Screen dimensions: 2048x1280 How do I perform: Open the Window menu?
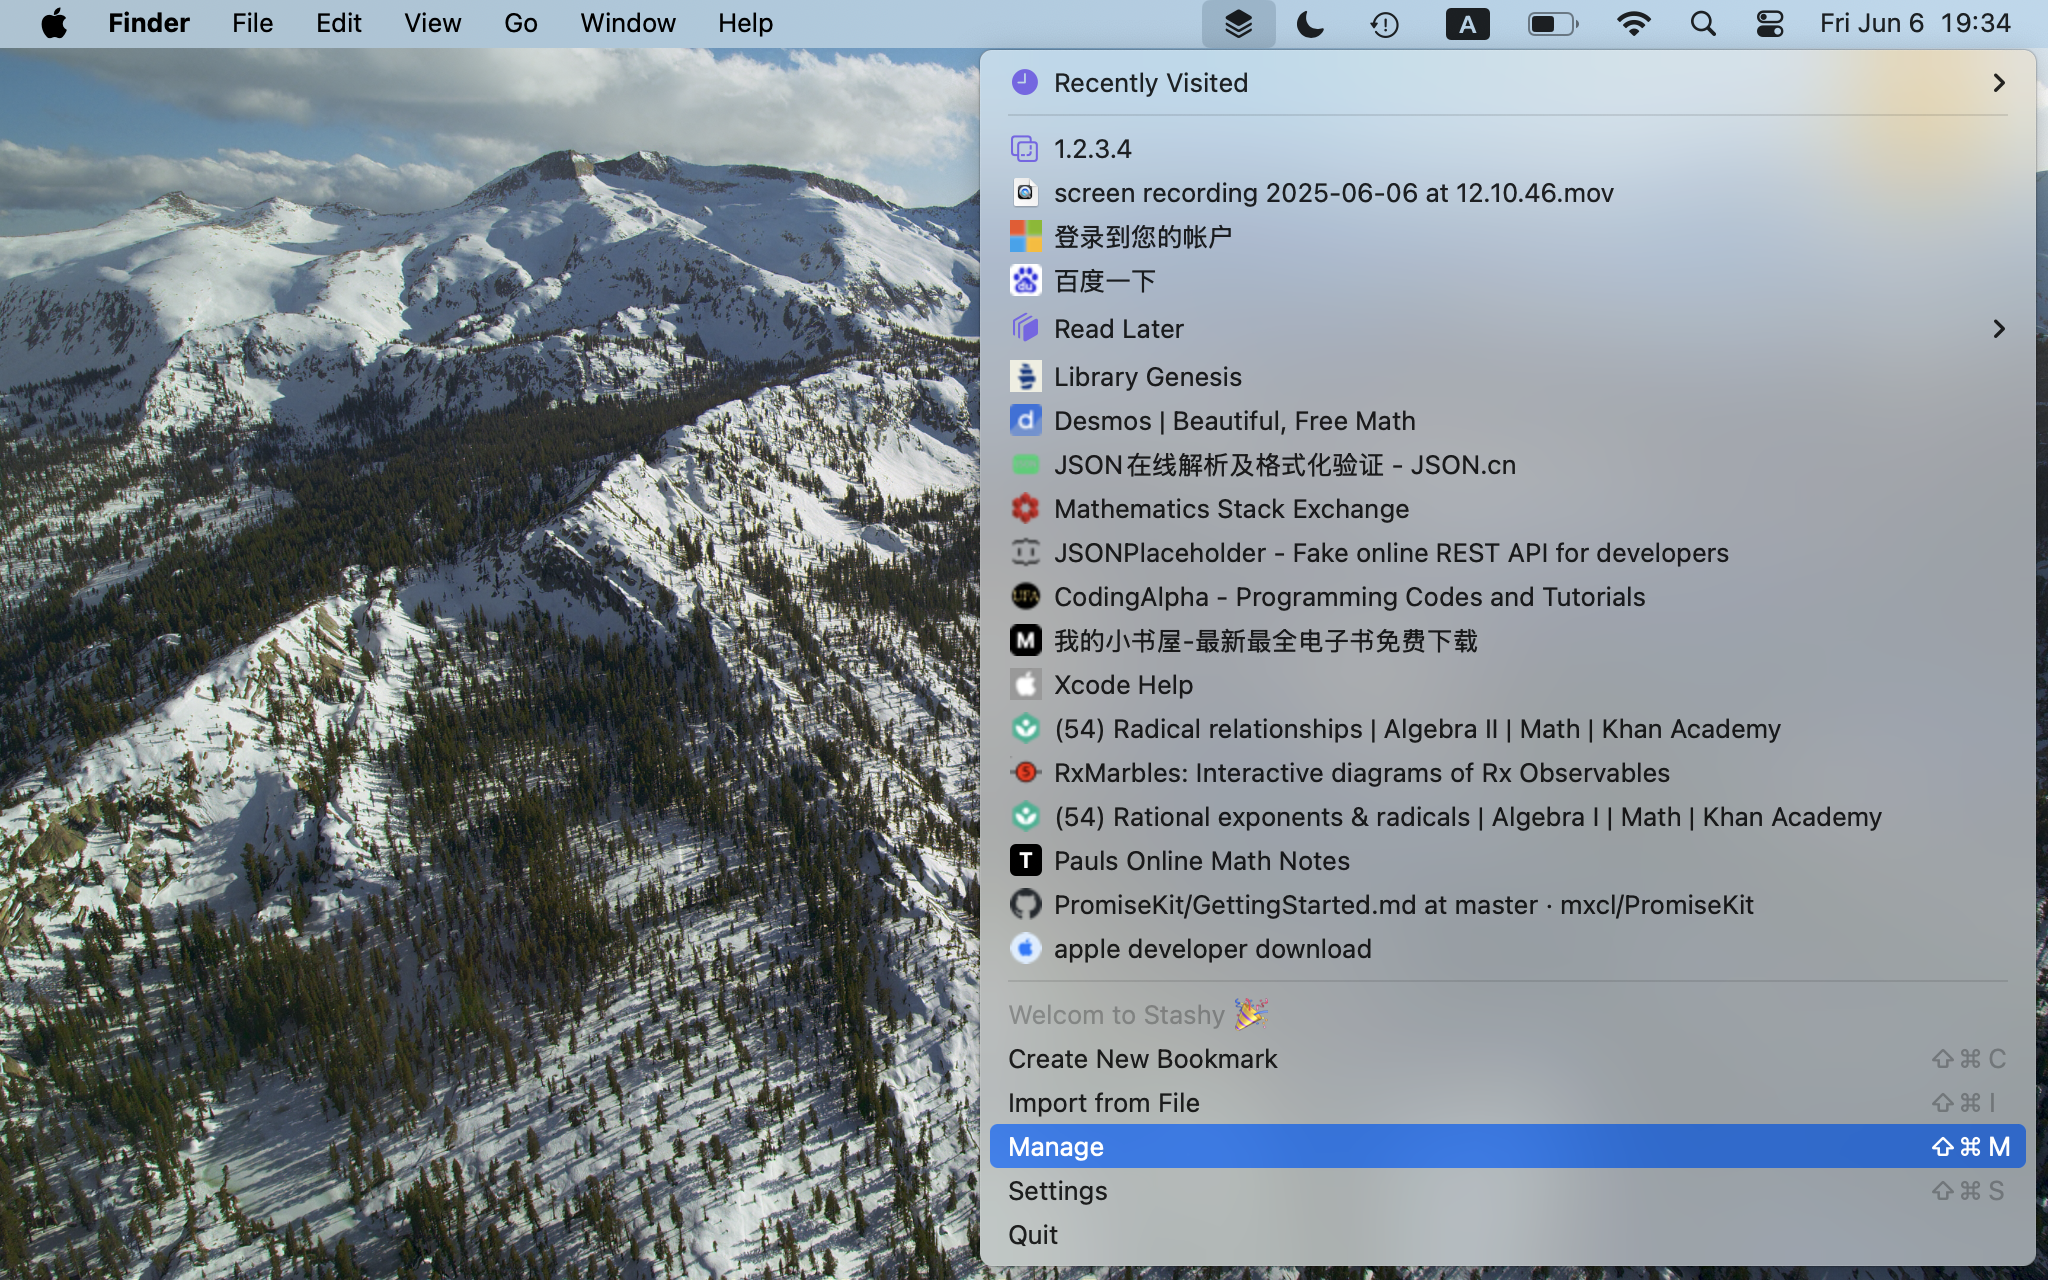pyautogui.click(x=628, y=23)
